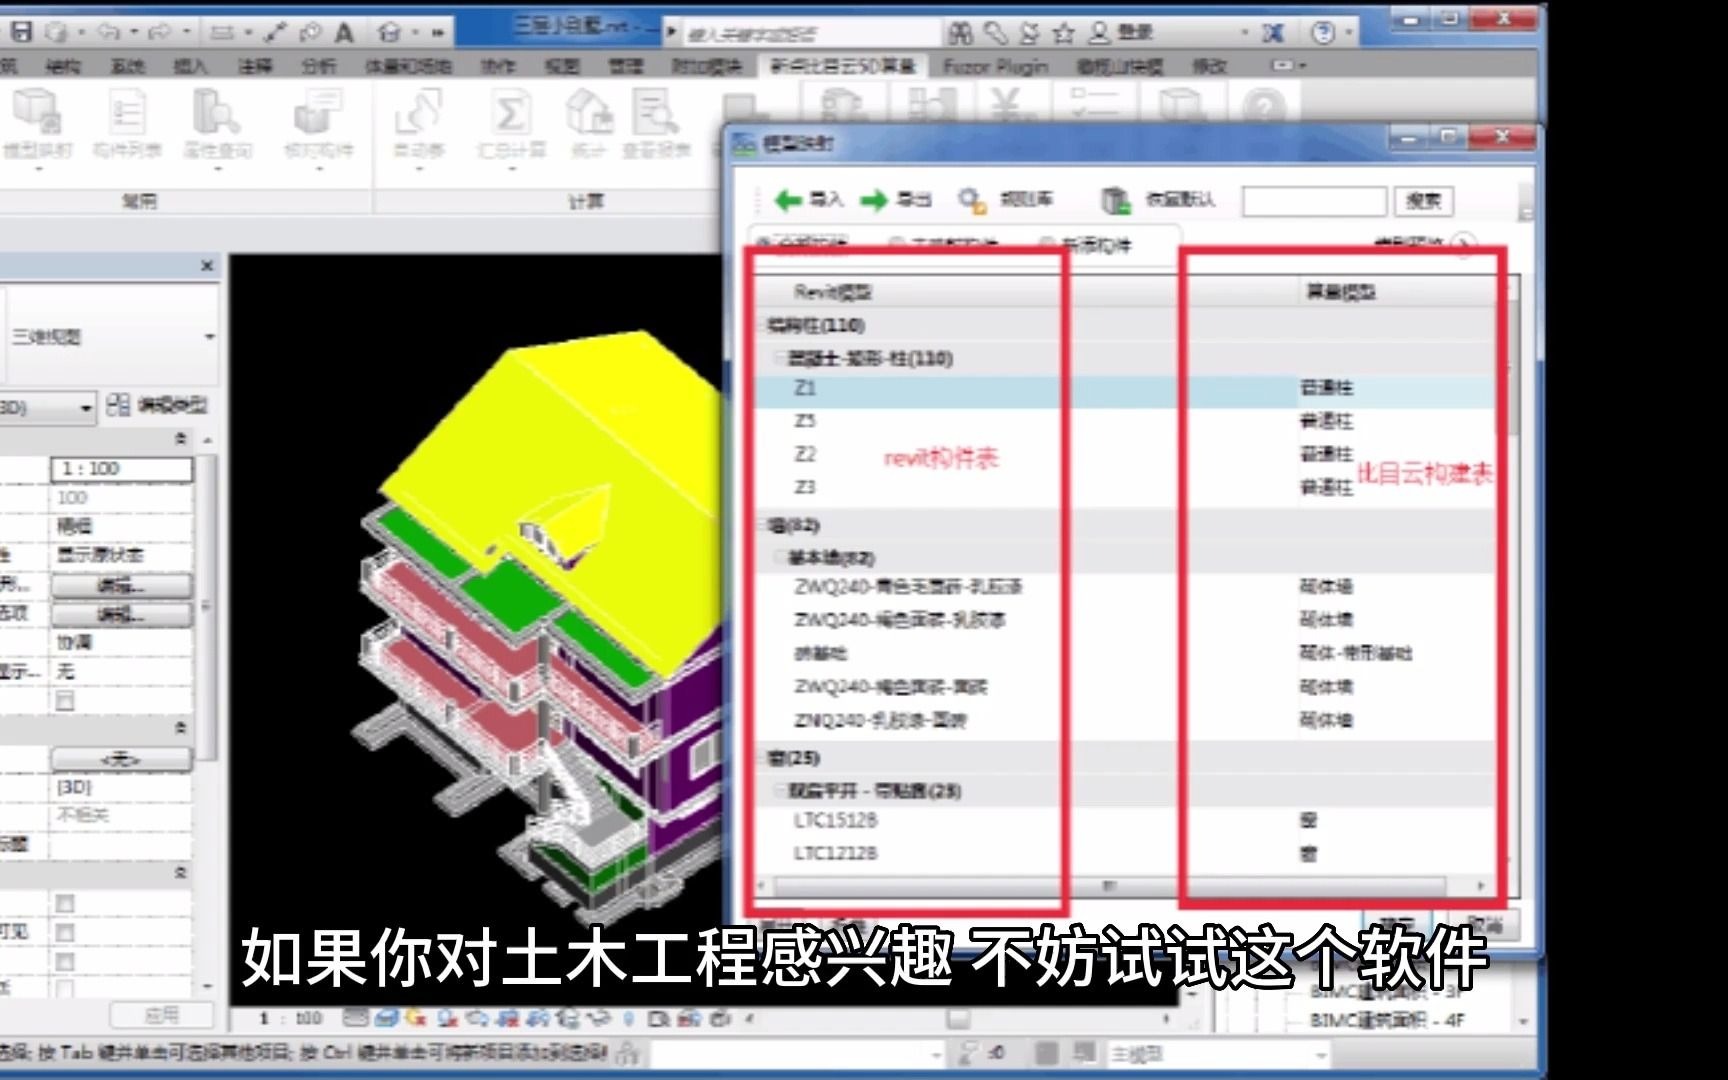Click the search button in mapping dialog
Screen dimensions: 1728x1080
point(1423,201)
